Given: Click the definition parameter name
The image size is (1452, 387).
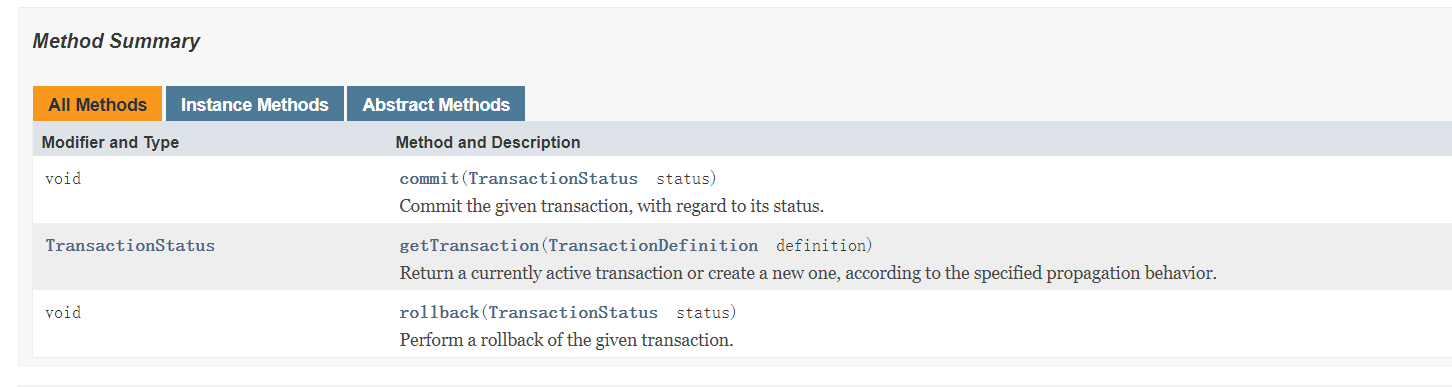Looking at the screenshot, I should [821, 245].
